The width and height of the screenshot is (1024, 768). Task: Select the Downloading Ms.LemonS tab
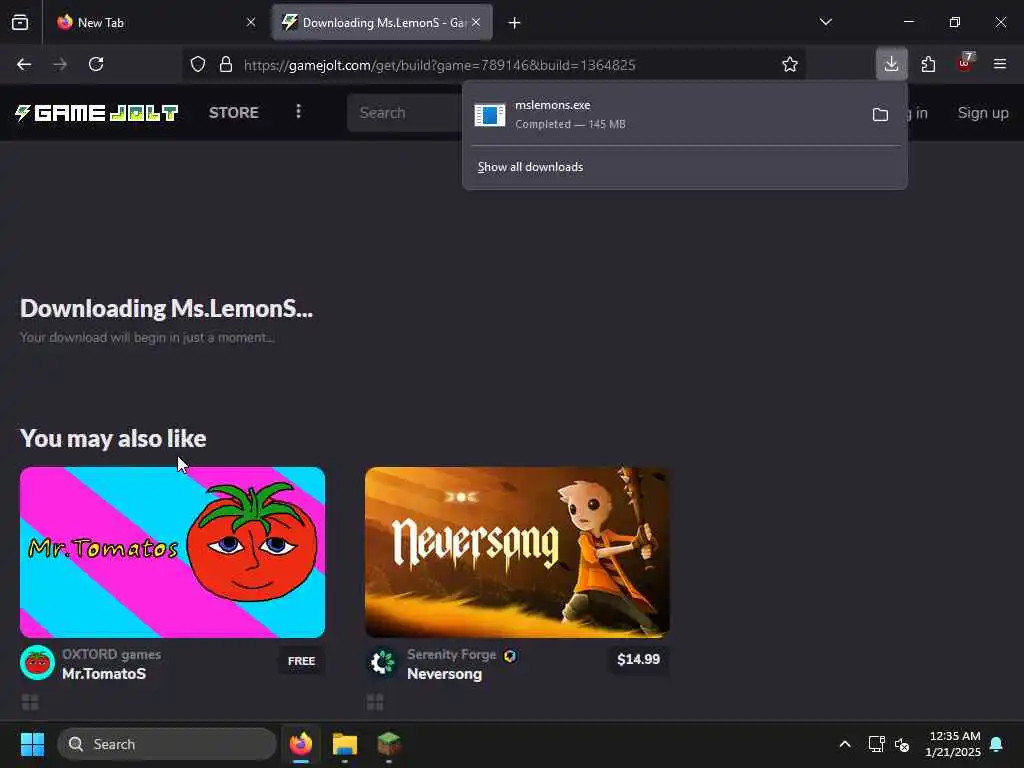(382, 22)
